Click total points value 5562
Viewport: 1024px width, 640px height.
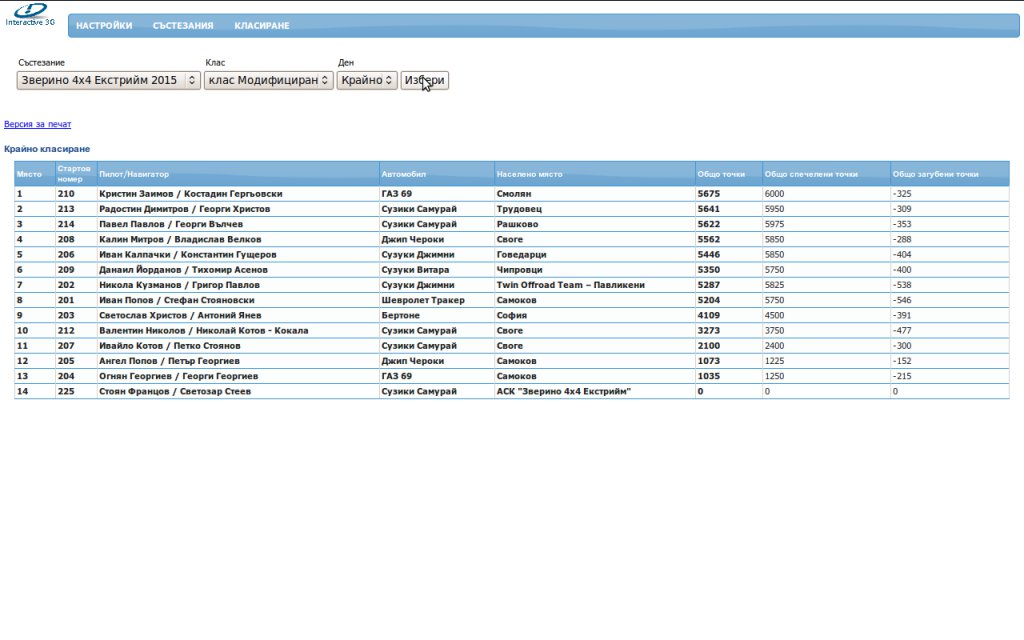click(709, 240)
